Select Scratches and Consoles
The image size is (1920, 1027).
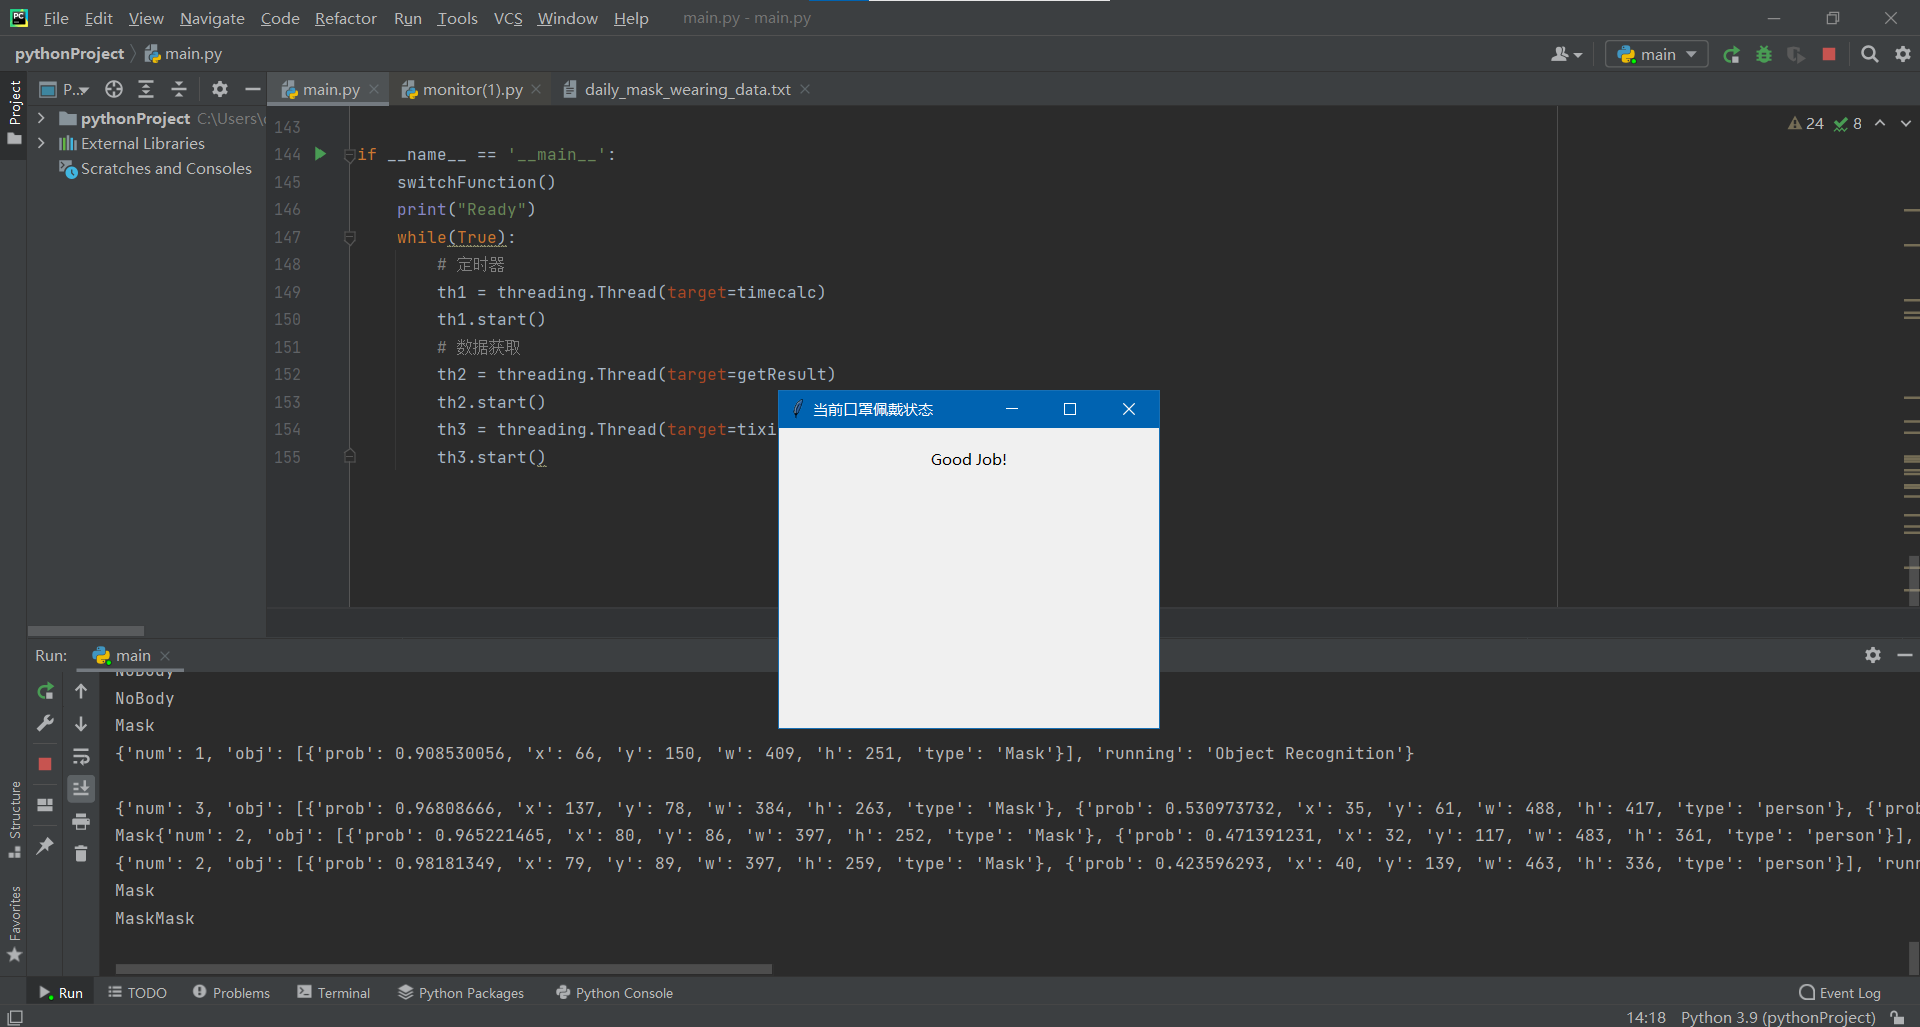(x=155, y=169)
